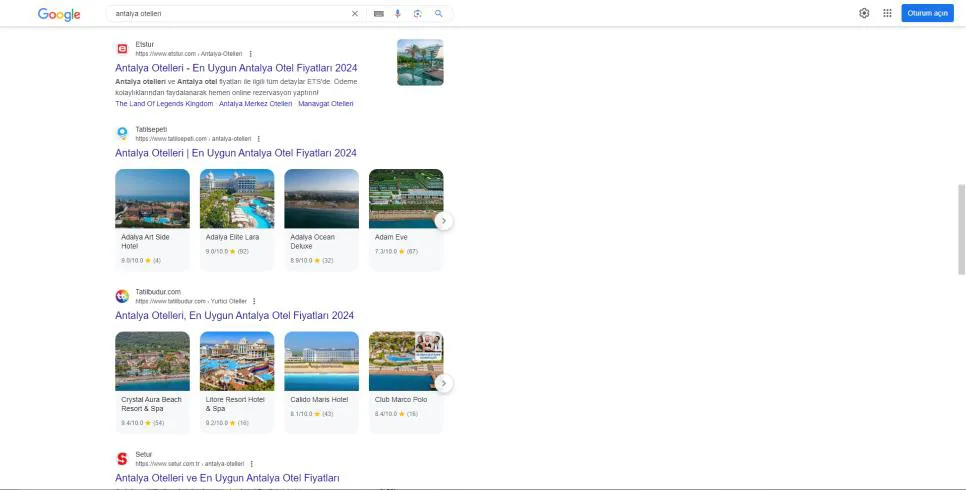Click the page vertical scrollbar thumb
Screen dimensions: 966x490
pos(961,229)
